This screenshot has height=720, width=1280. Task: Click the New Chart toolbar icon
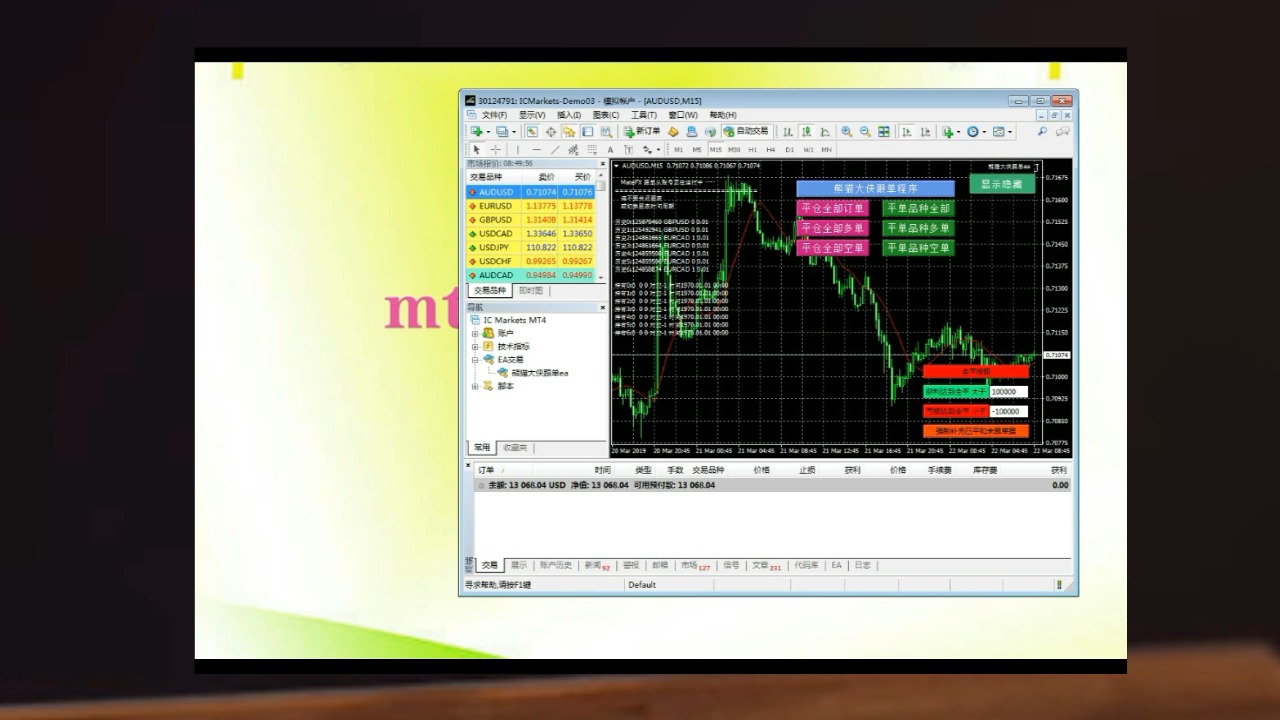(x=477, y=131)
